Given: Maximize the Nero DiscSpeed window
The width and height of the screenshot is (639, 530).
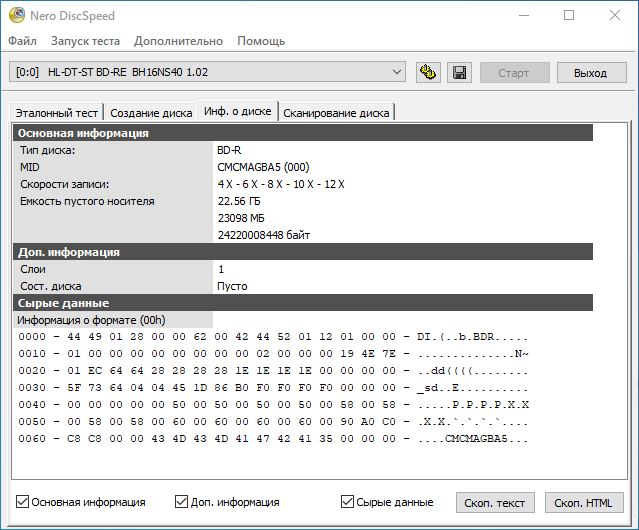Looking at the screenshot, I should pyautogui.click(x=569, y=15).
